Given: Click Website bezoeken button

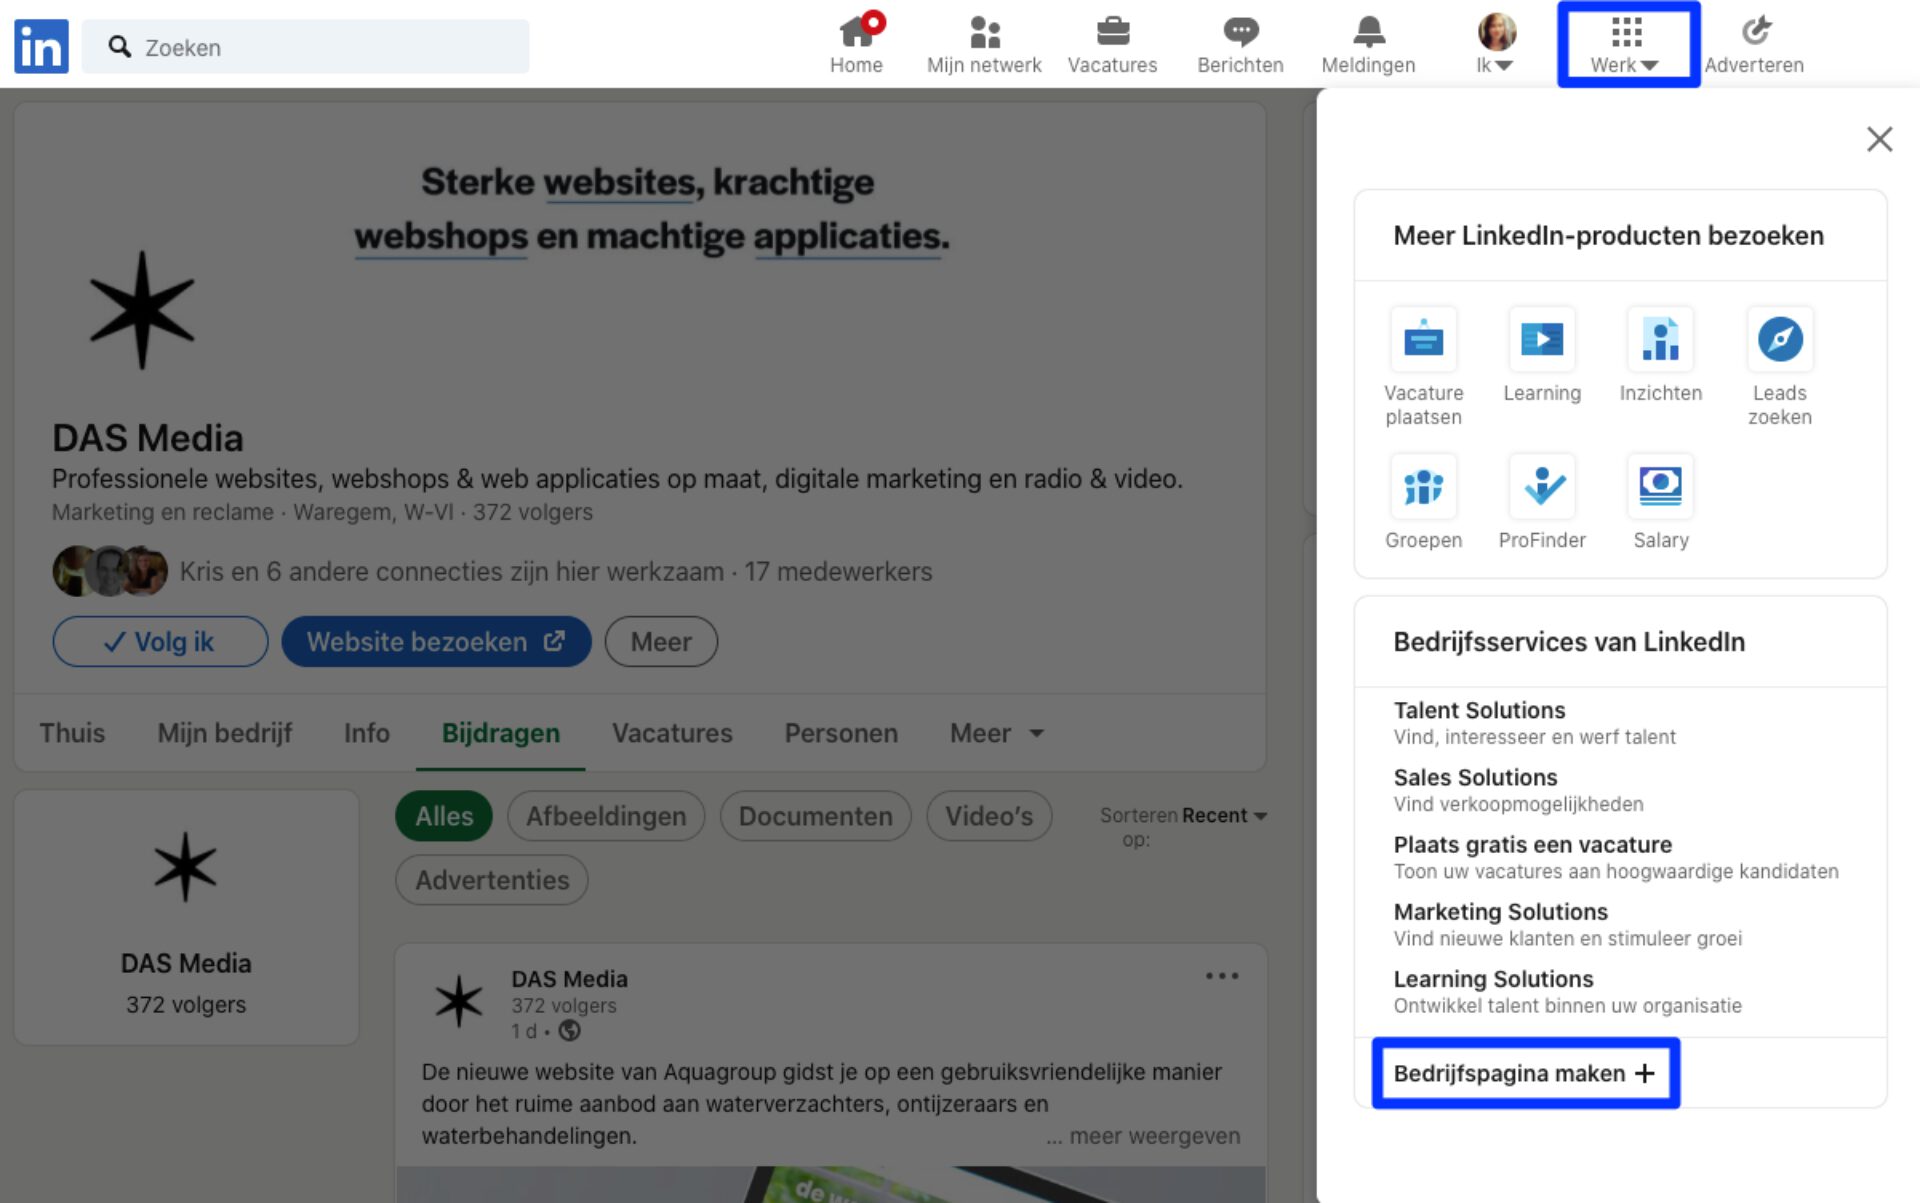Looking at the screenshot, I should (x=436, y=642).
